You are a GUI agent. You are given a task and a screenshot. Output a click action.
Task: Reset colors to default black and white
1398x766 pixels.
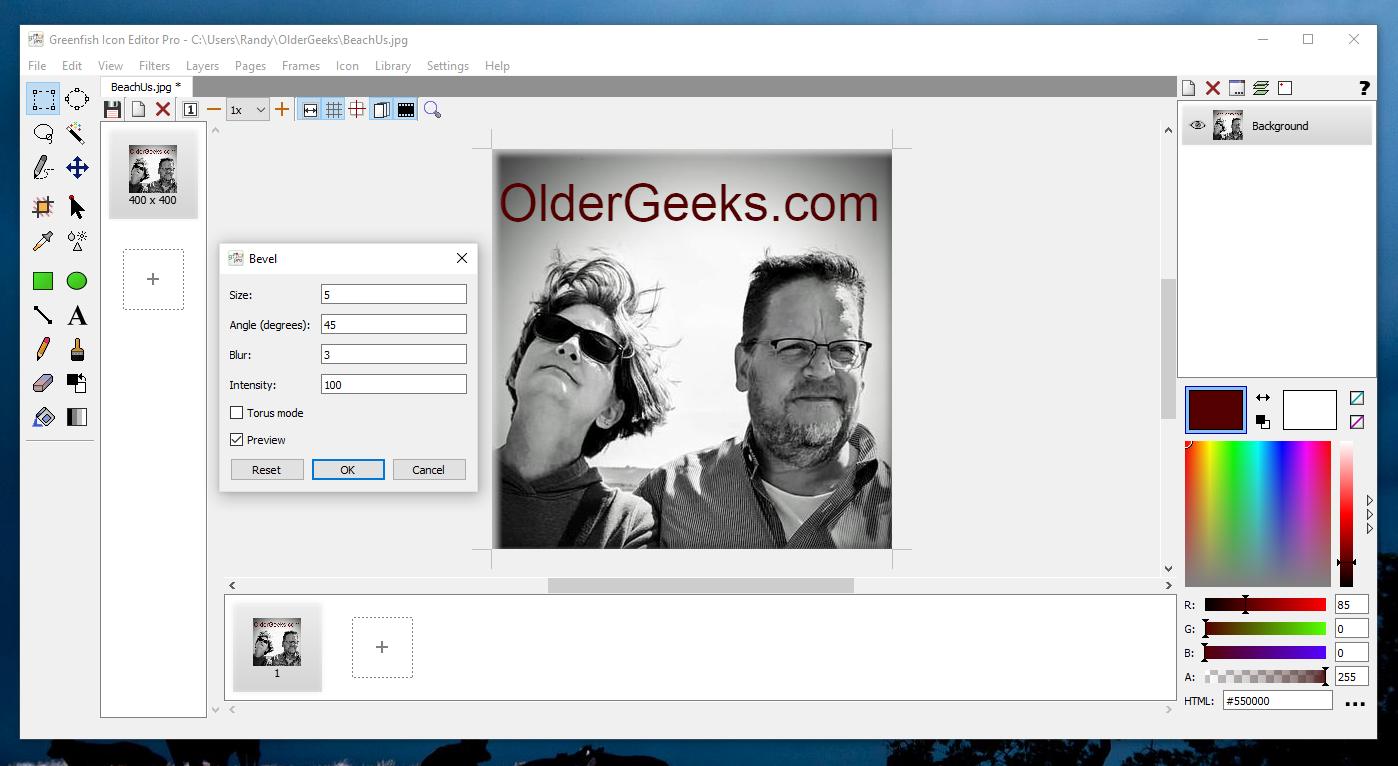1263,421
